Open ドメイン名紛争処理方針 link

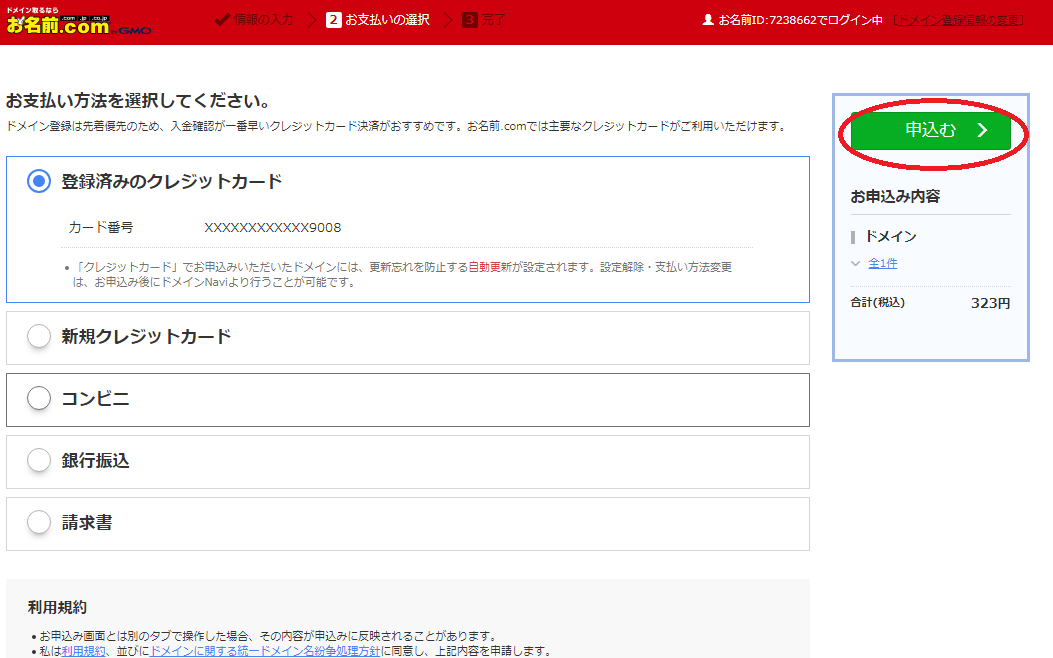pyautogui.click(x=264, y=651)
